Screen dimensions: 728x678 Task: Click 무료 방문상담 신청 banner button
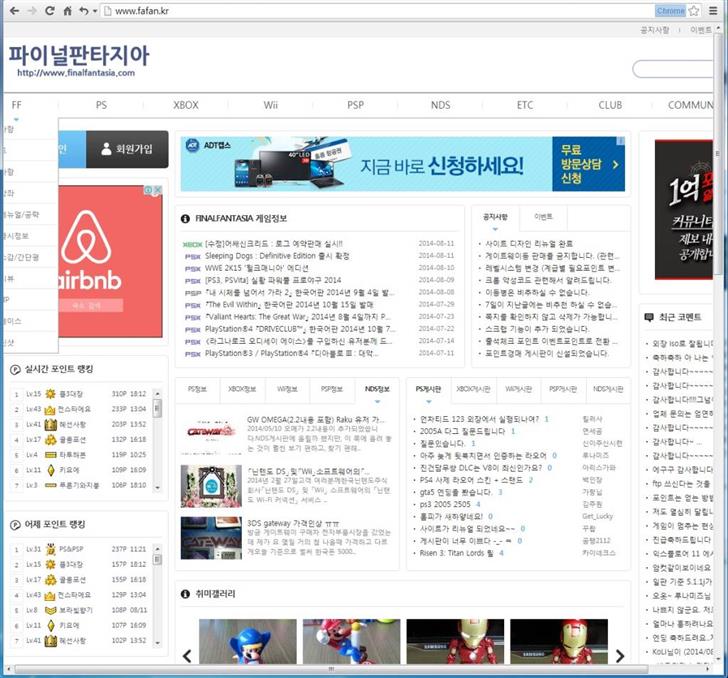[x=588, y=164]
